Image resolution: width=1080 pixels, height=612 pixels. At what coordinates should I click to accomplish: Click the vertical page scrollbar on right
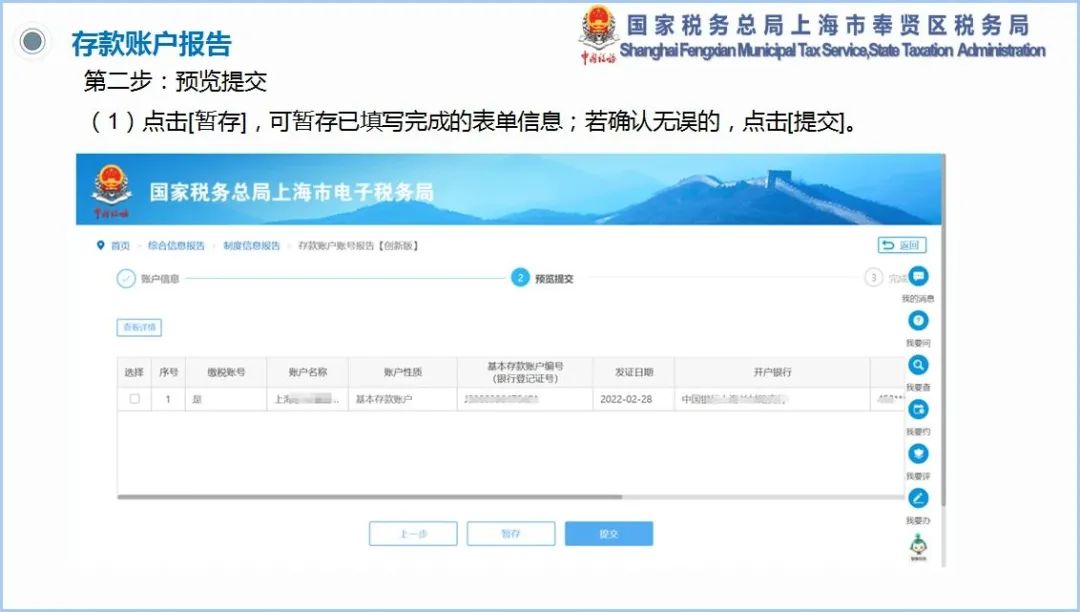pos(943,332)
